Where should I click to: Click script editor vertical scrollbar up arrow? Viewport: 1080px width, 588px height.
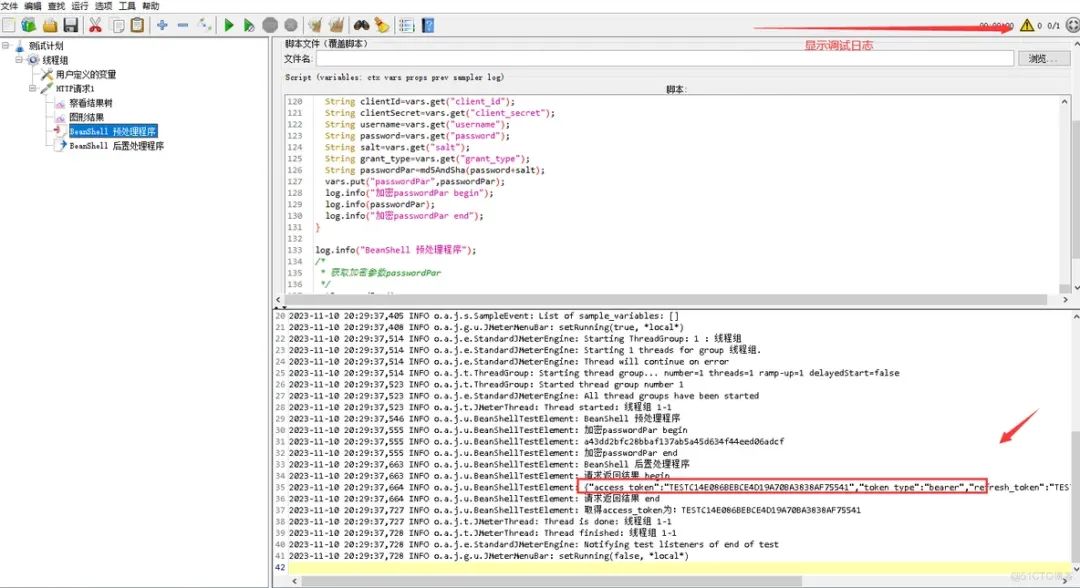pyautogui.click(x=1065, y=101)
